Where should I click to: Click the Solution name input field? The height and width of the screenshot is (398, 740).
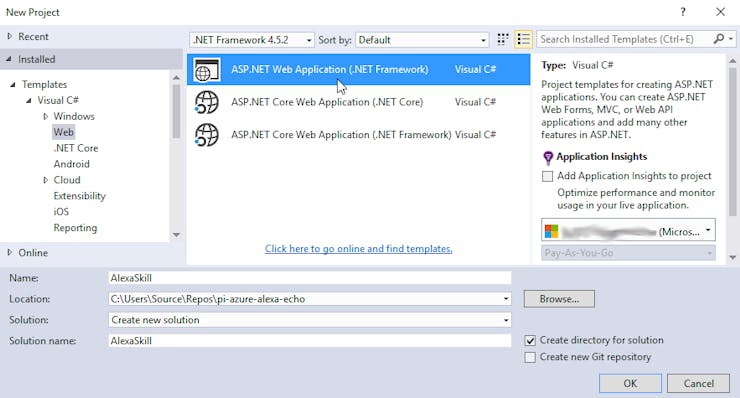click(x=310, y=341)
